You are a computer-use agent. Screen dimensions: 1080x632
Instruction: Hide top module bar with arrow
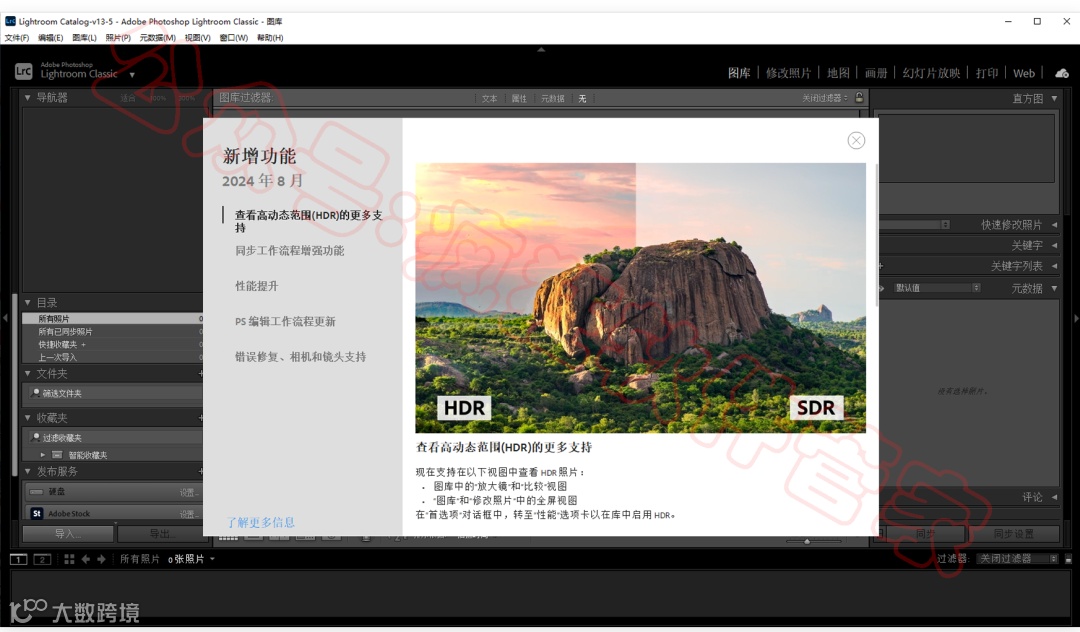[x=541, y=50]
